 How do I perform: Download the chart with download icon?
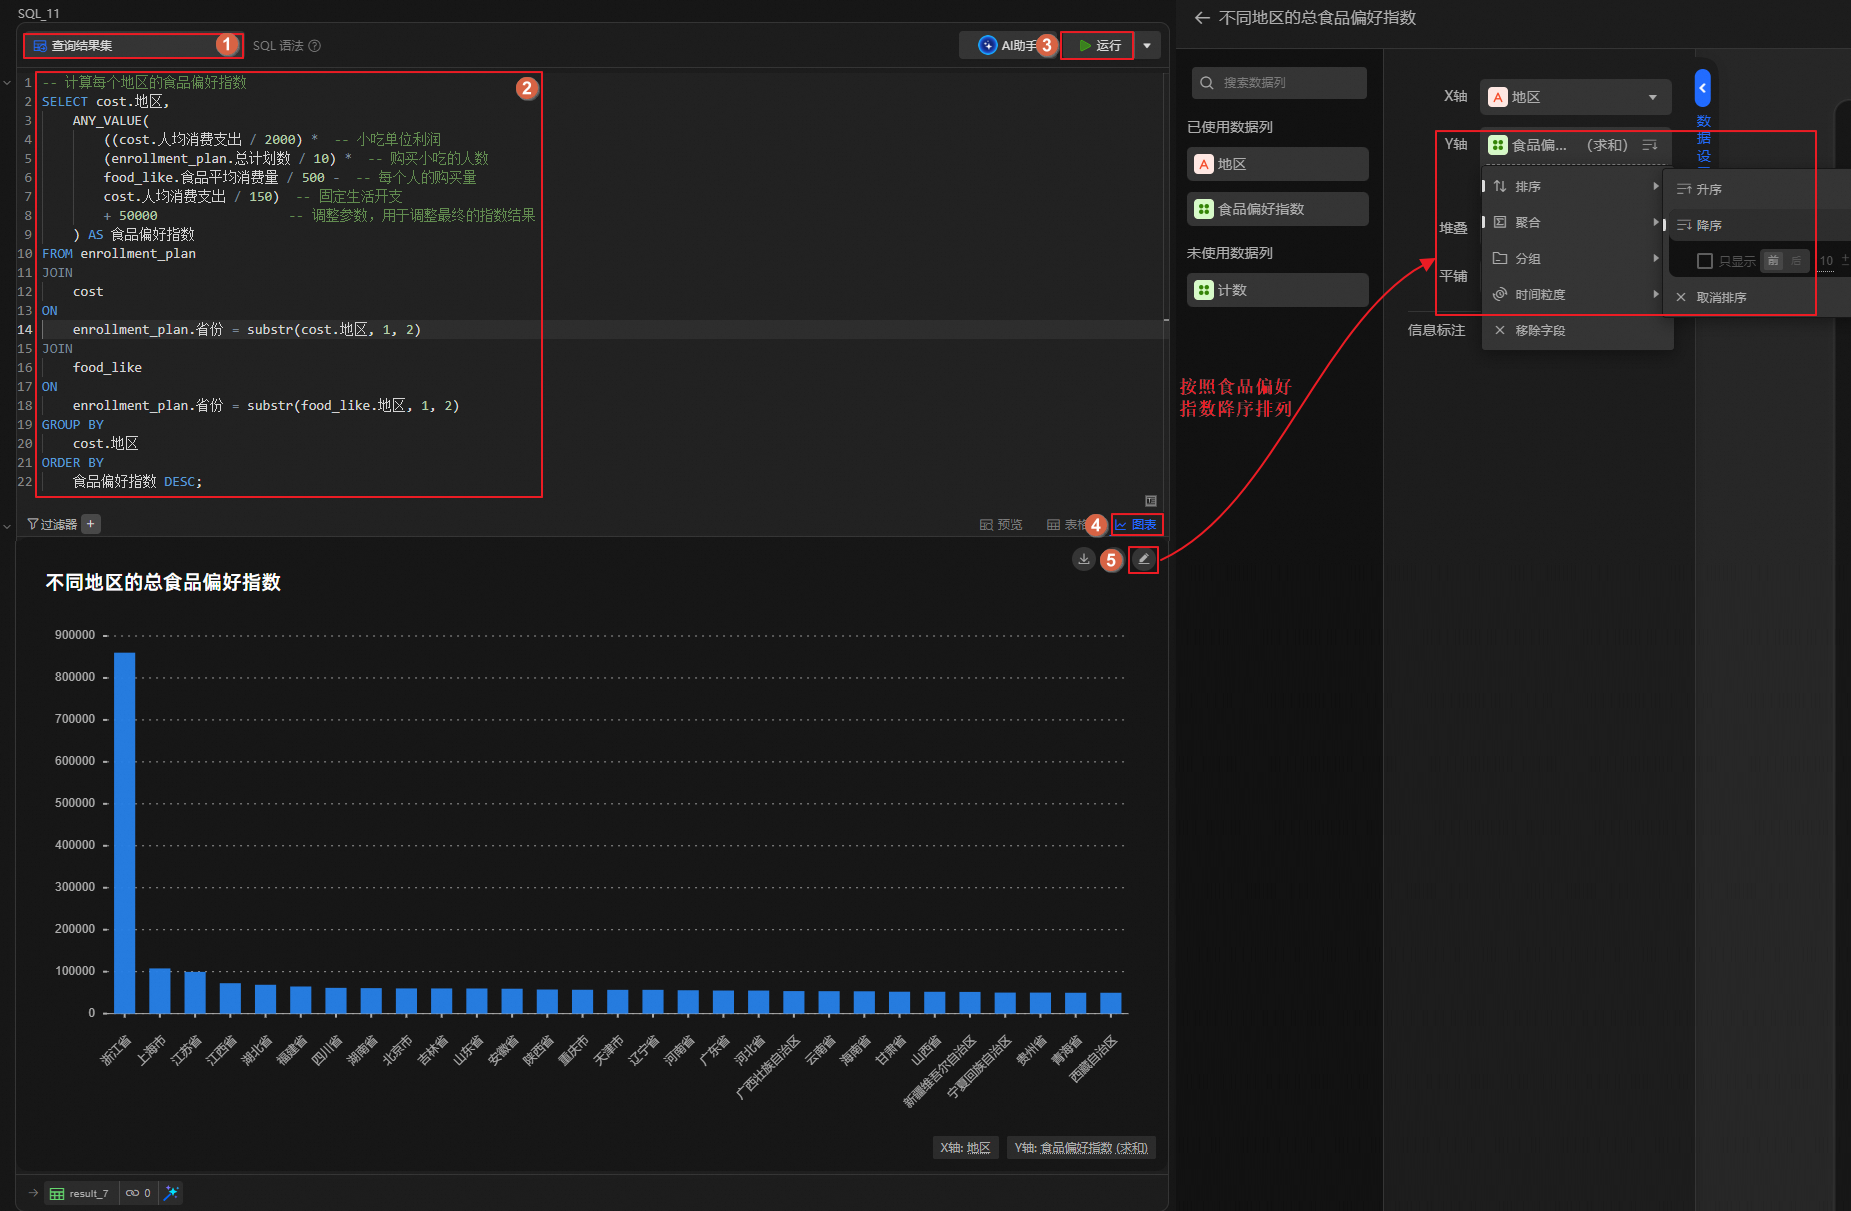[x=1084, y=559]
